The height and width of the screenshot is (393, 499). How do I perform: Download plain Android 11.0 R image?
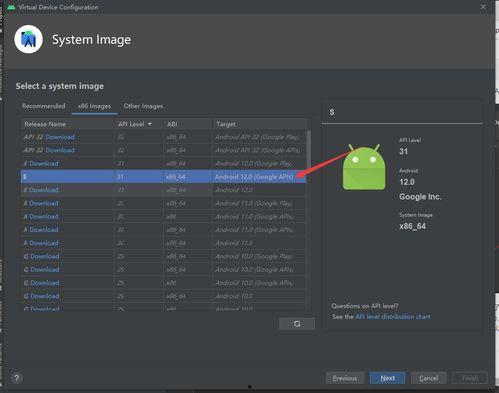coord(44,243)
